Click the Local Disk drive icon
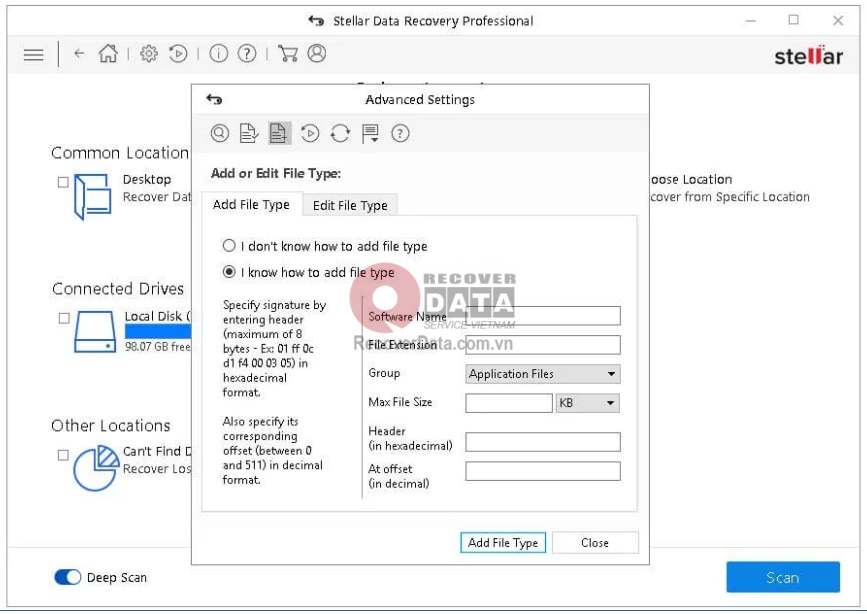This screenshot has width=867, height=614. [95, 332]
